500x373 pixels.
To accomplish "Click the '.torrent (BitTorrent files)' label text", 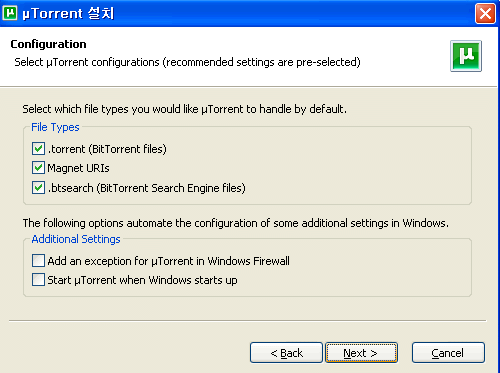I will 107,149.
